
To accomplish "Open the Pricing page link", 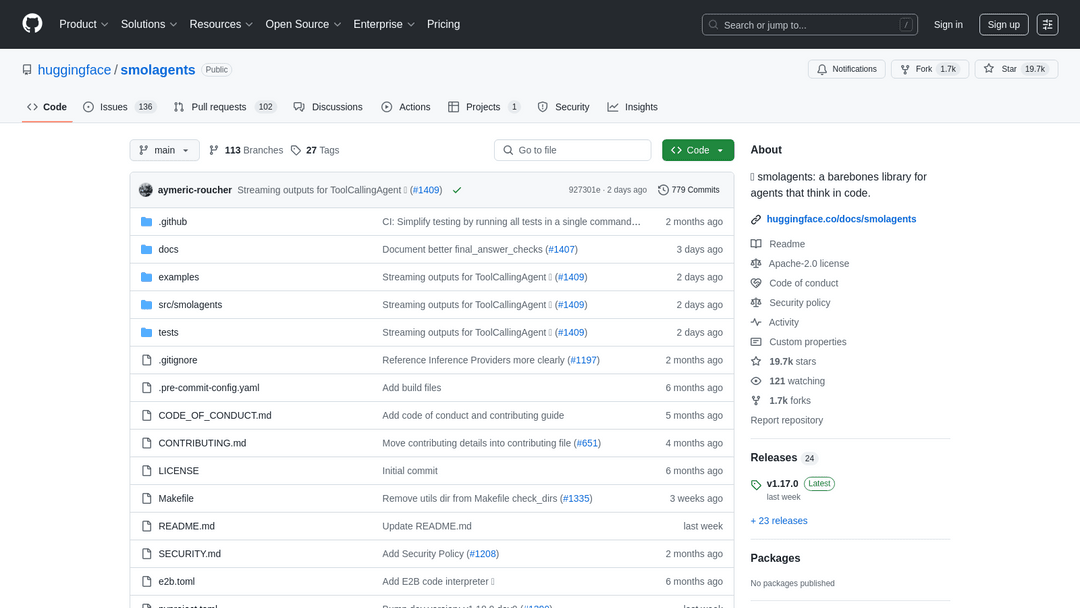I will [x=443, y=24].
